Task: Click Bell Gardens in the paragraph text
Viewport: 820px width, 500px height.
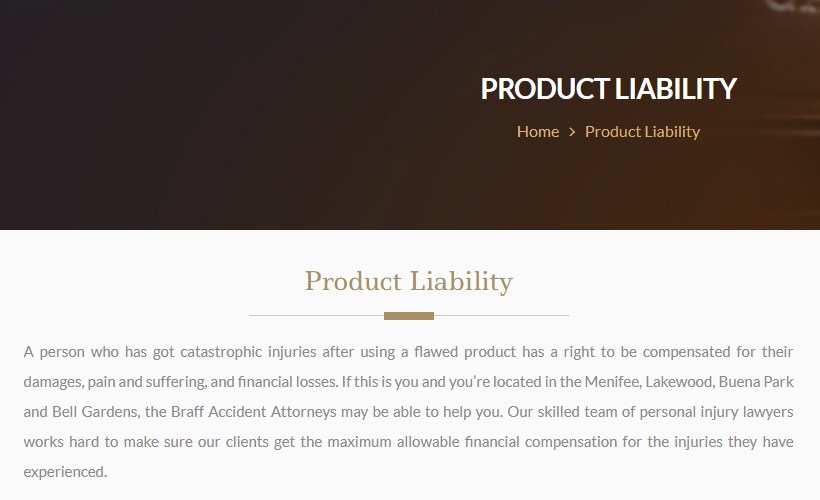Action: 96,412
